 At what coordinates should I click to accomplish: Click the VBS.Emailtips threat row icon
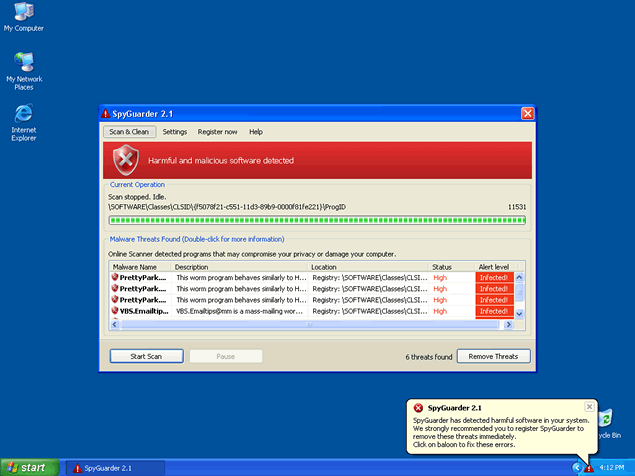pyautogui.click(x=115, y=311)
